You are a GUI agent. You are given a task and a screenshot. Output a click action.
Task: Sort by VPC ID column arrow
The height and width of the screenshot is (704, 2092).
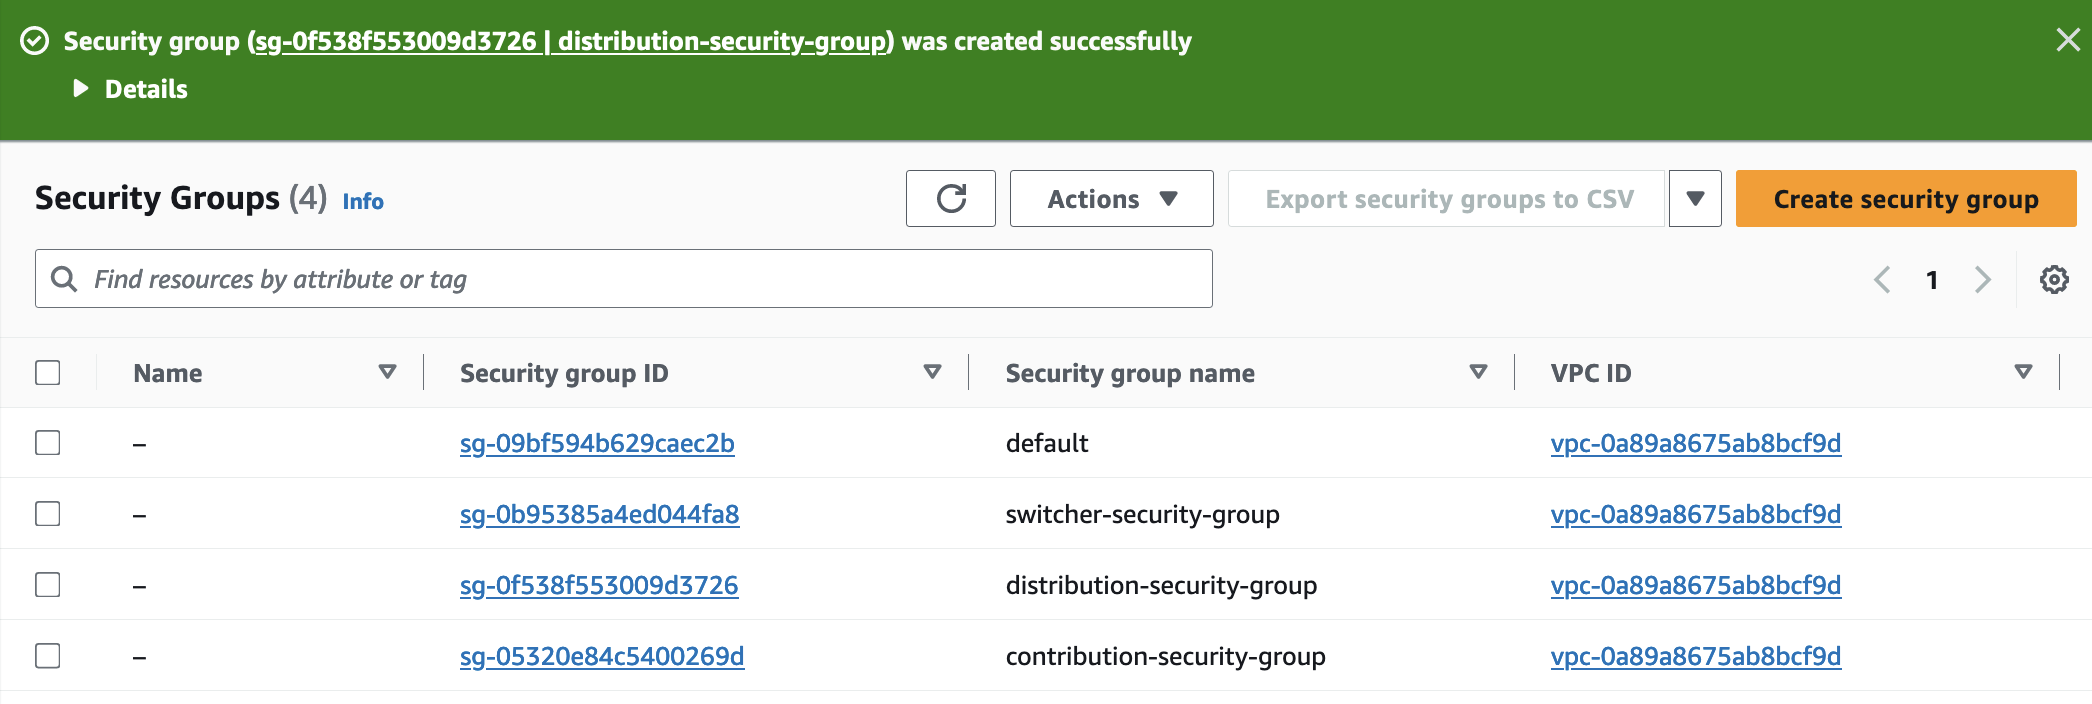tap(2023, 372)
